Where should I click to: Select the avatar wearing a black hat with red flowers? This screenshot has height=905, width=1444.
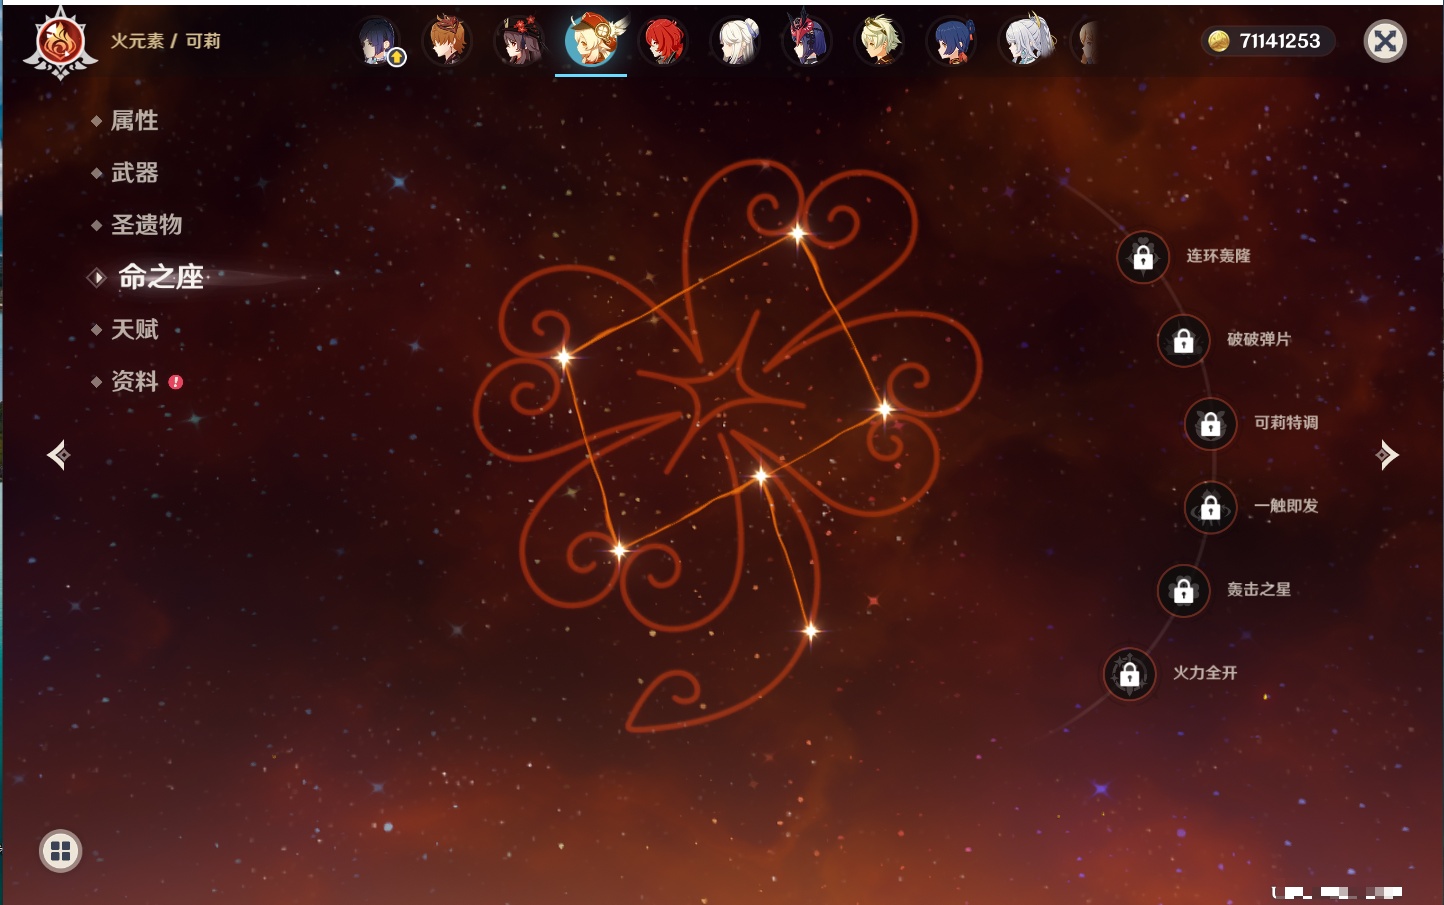[520, 41]
